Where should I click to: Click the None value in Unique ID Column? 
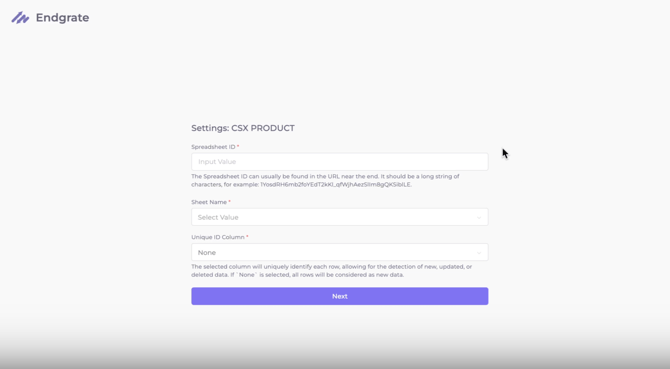click(x=207, y=253)
